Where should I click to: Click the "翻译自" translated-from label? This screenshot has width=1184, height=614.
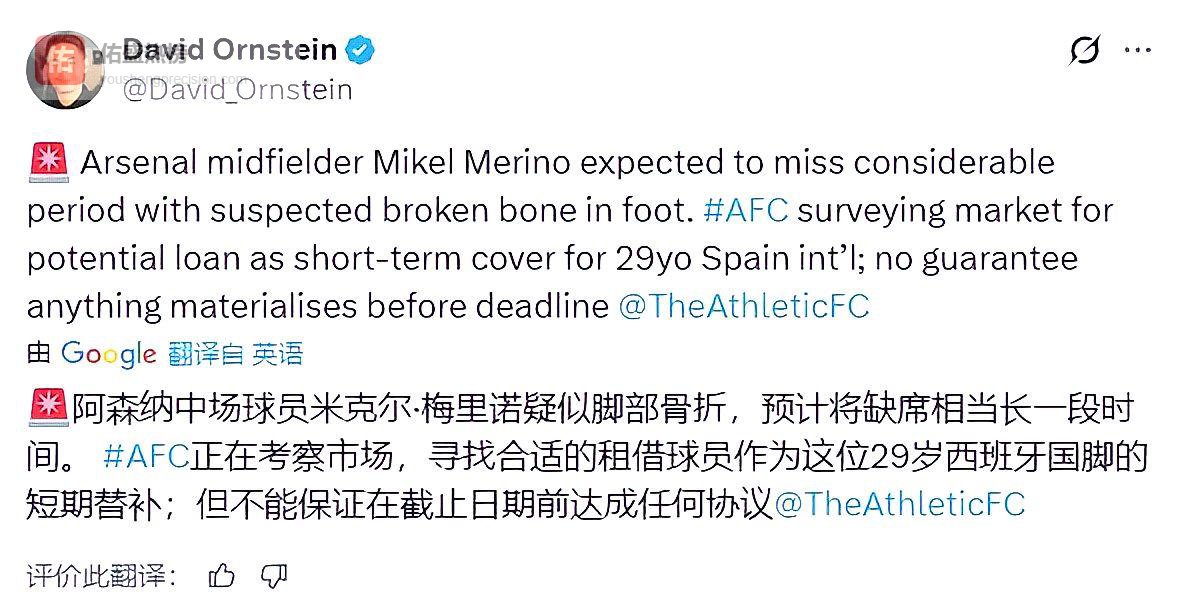click(x=205, y=353)
